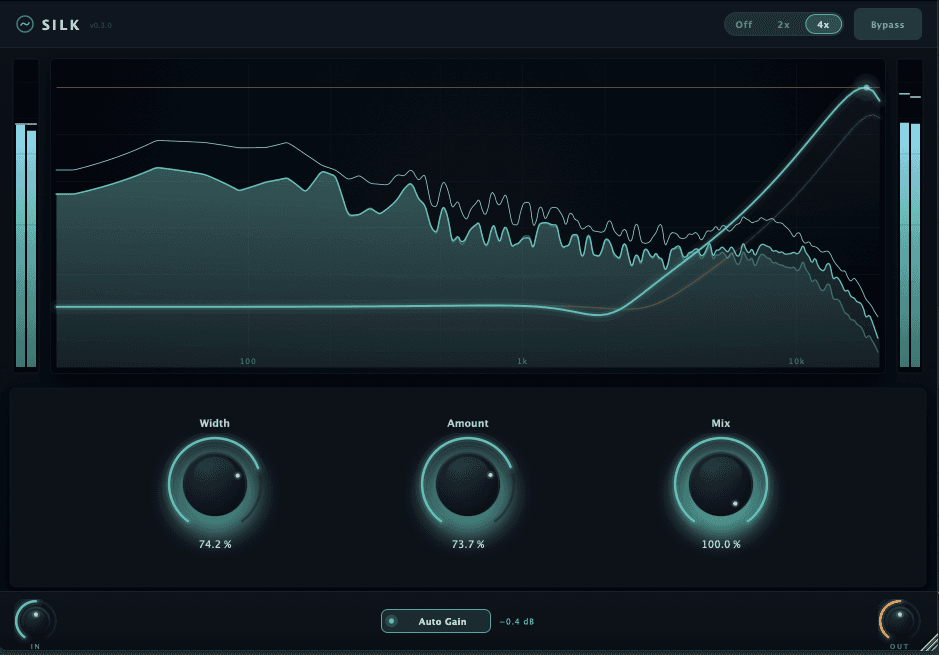Click the Auto Gain radio indicator
This screenshot has height=655, width=939.
point(394,621)
